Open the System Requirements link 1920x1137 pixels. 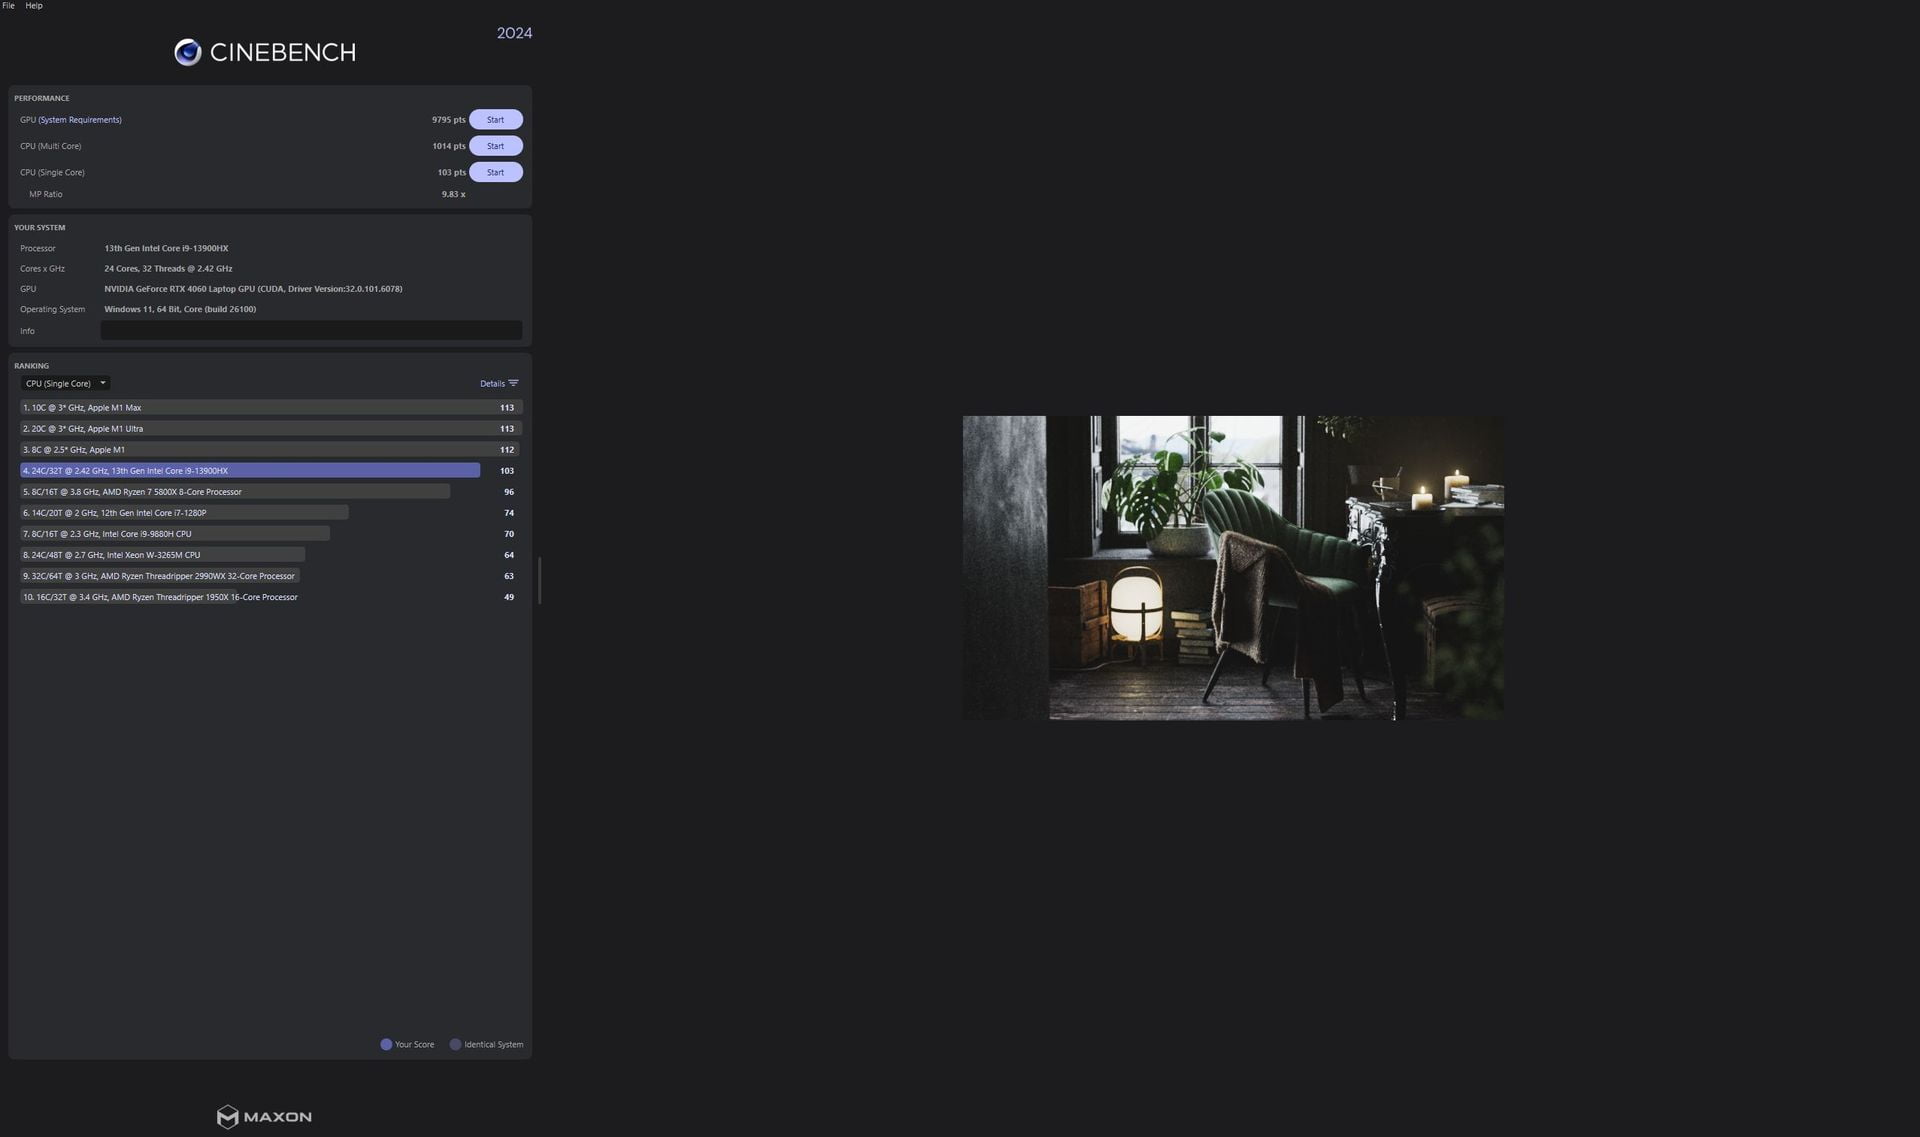(x=80, y=120)
